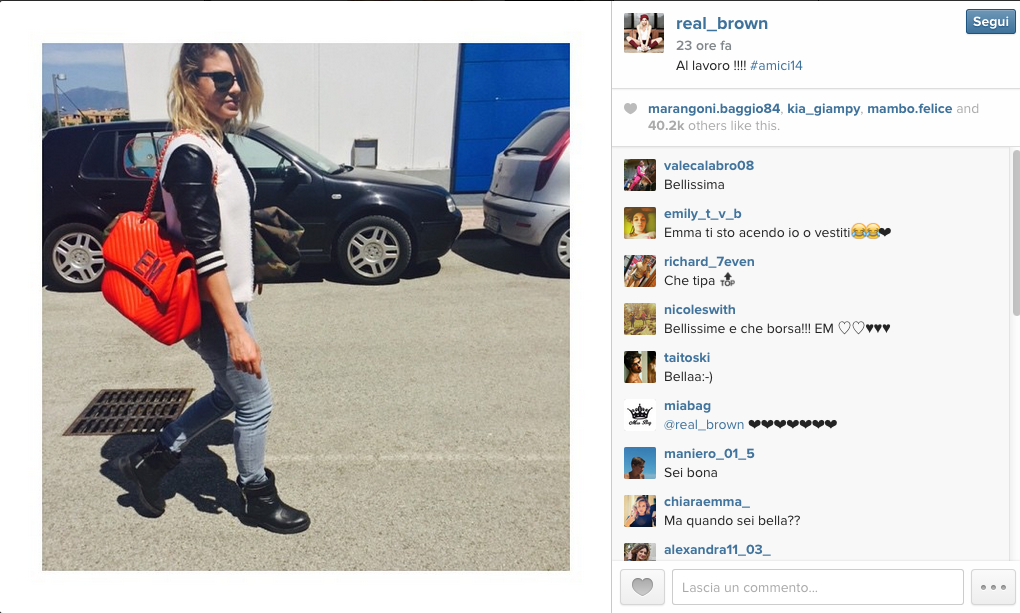Click the small gray heart likes icon
The height and width of the screenshot is (613, 1020).
[x=630, y=109]
